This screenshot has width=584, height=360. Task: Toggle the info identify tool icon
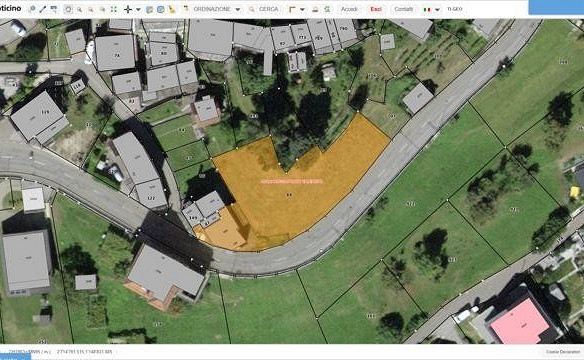(x=32, y=9)
